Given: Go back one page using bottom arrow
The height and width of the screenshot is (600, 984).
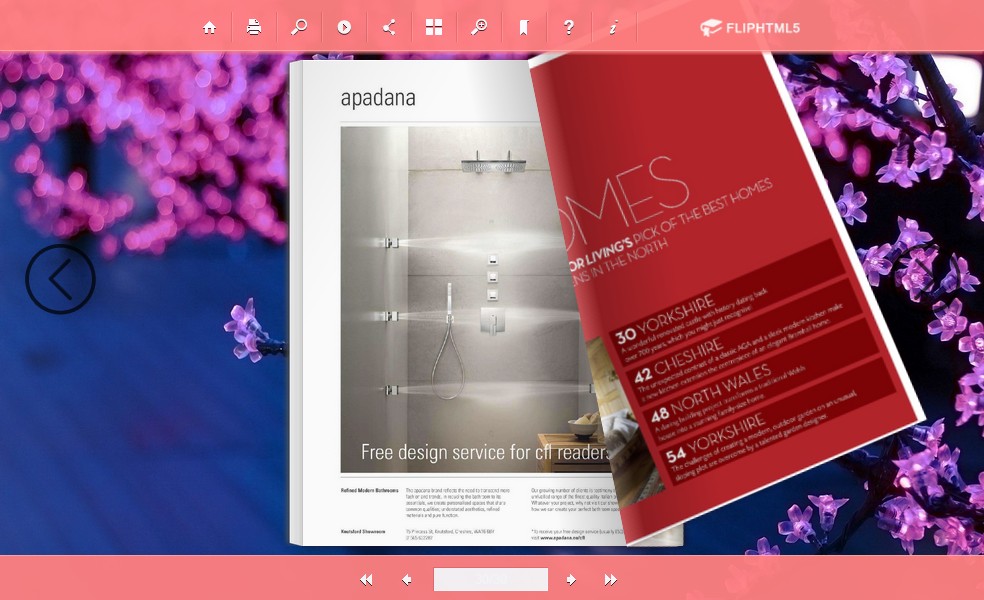Looking at the screenshot, I should pyautogui.click(x=407, y=580).
